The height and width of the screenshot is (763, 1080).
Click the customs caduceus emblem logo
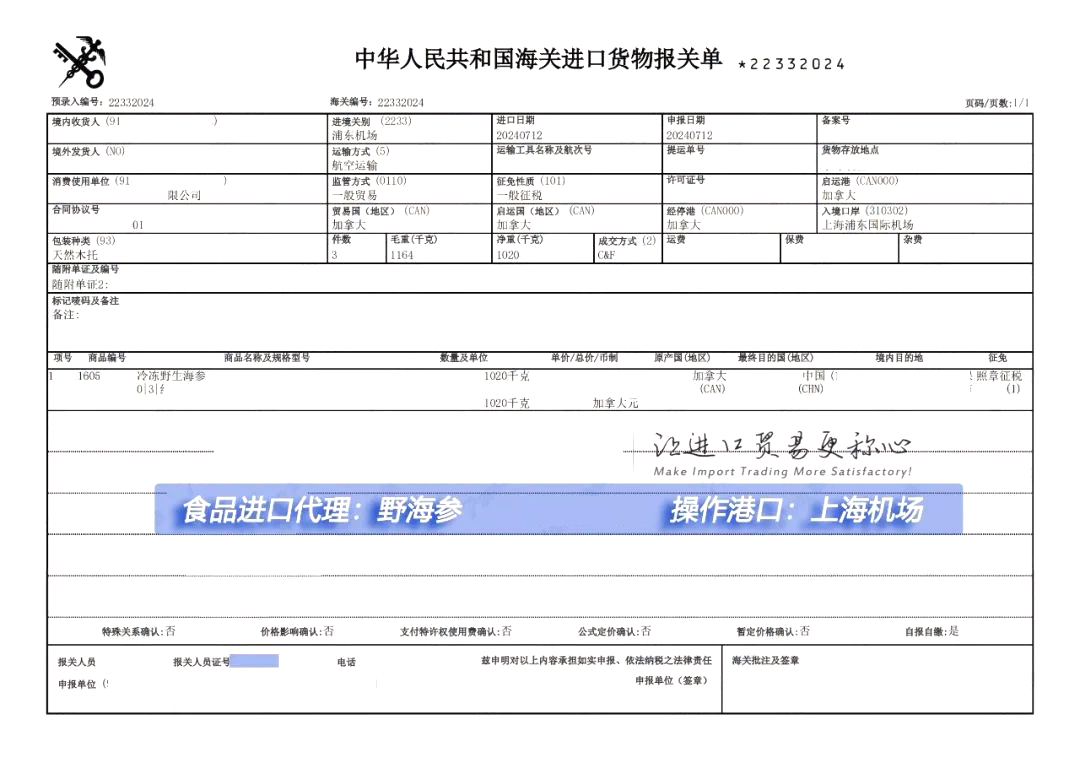pos(78,60)
